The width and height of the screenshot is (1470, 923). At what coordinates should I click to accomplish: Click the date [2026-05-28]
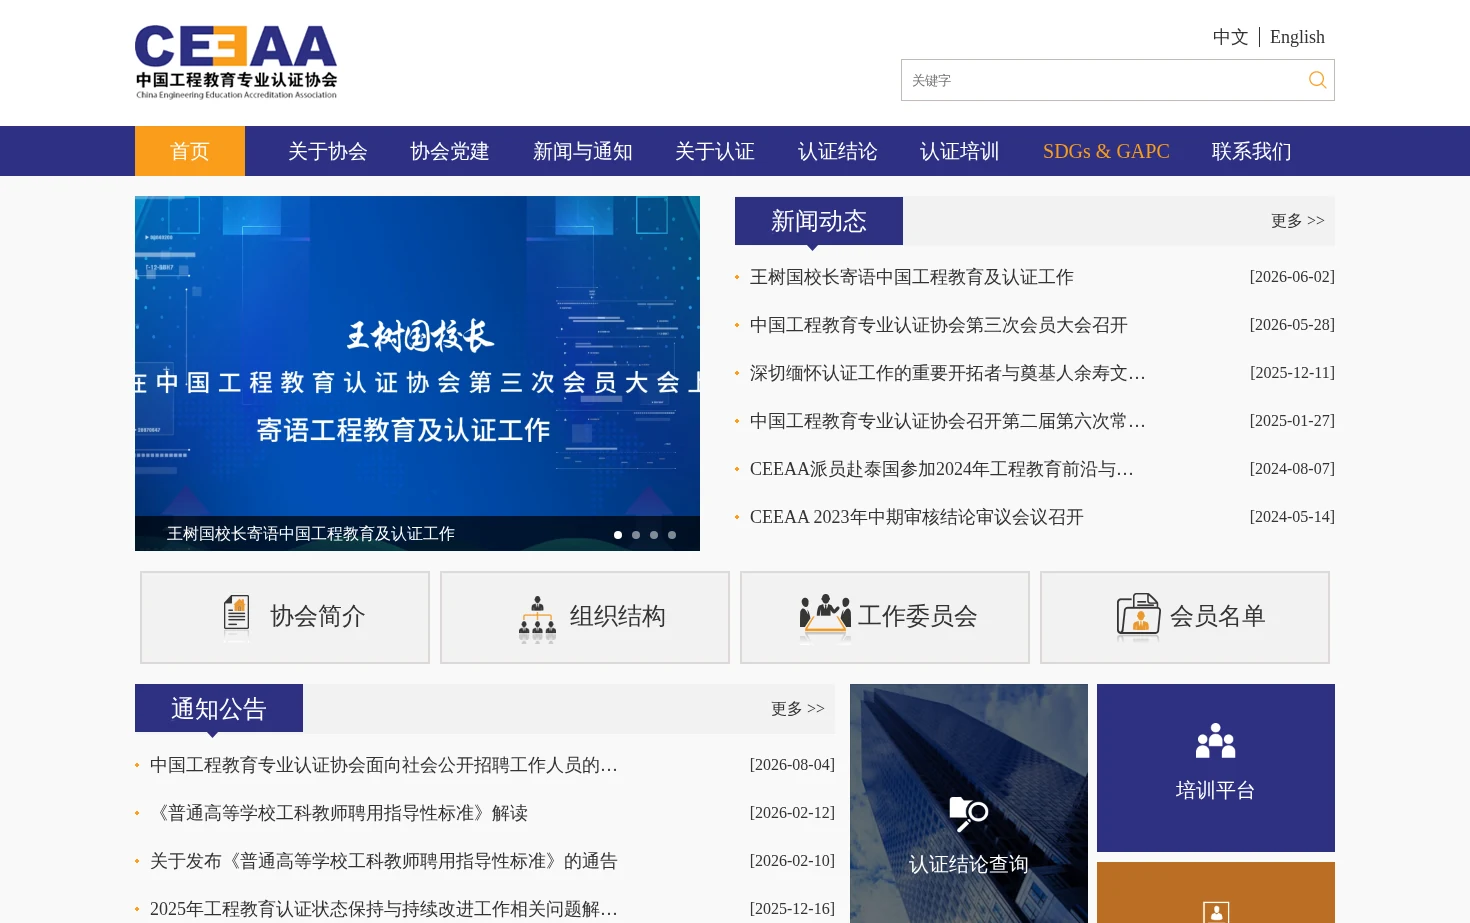pyautogui.click(x=1292, y=325)
